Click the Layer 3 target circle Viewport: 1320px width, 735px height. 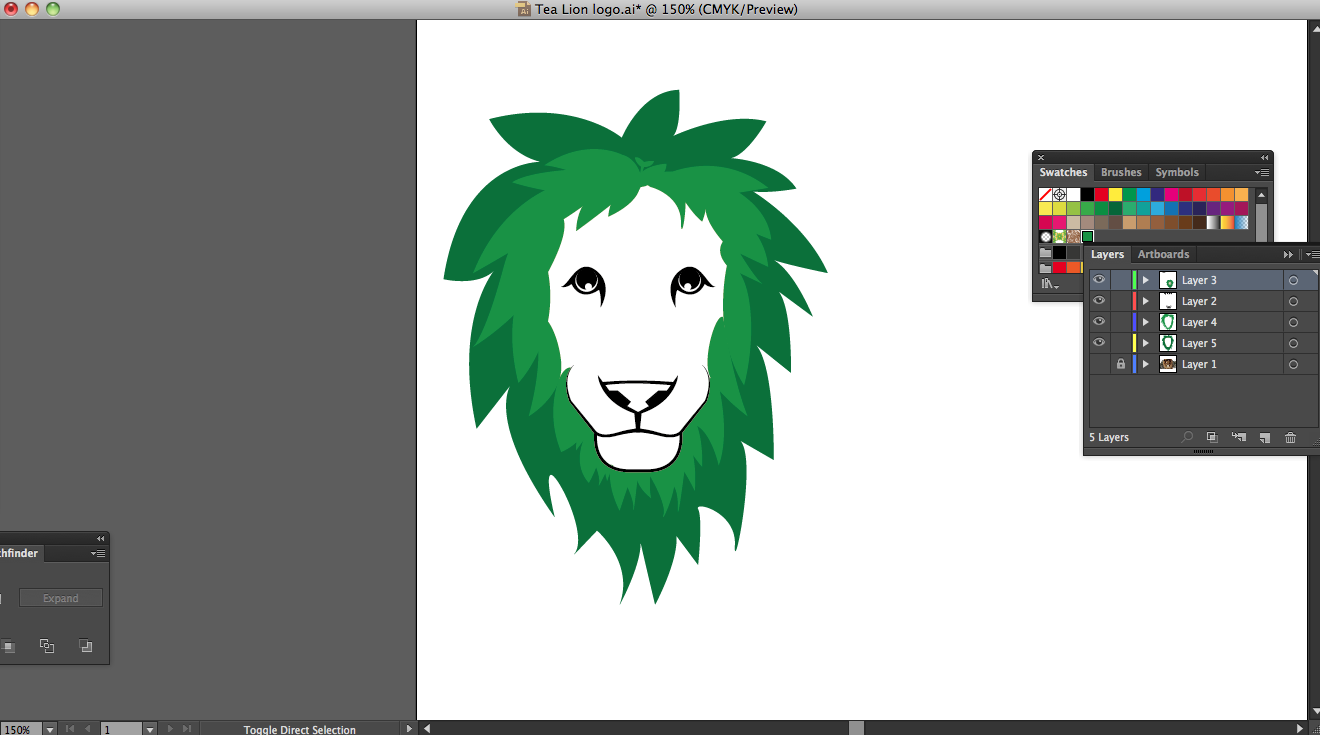click(1293, 281)
